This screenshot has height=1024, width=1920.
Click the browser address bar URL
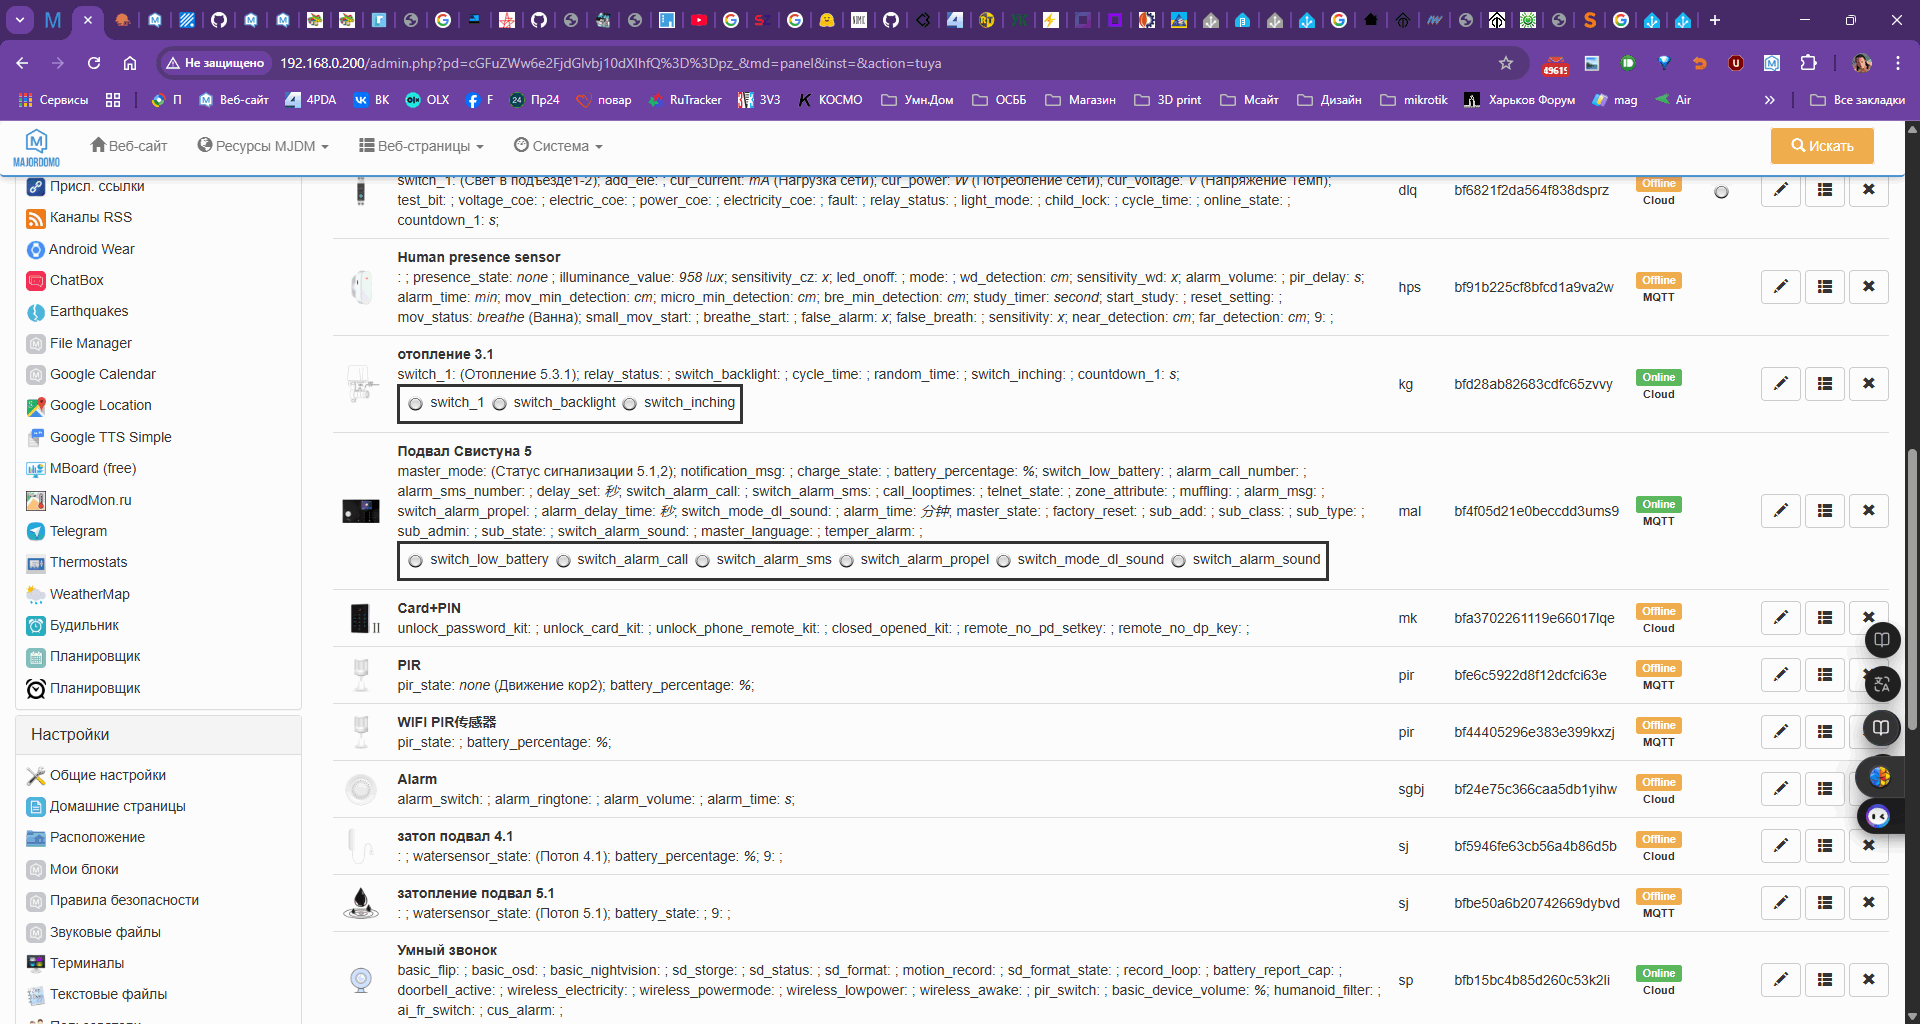610,63
